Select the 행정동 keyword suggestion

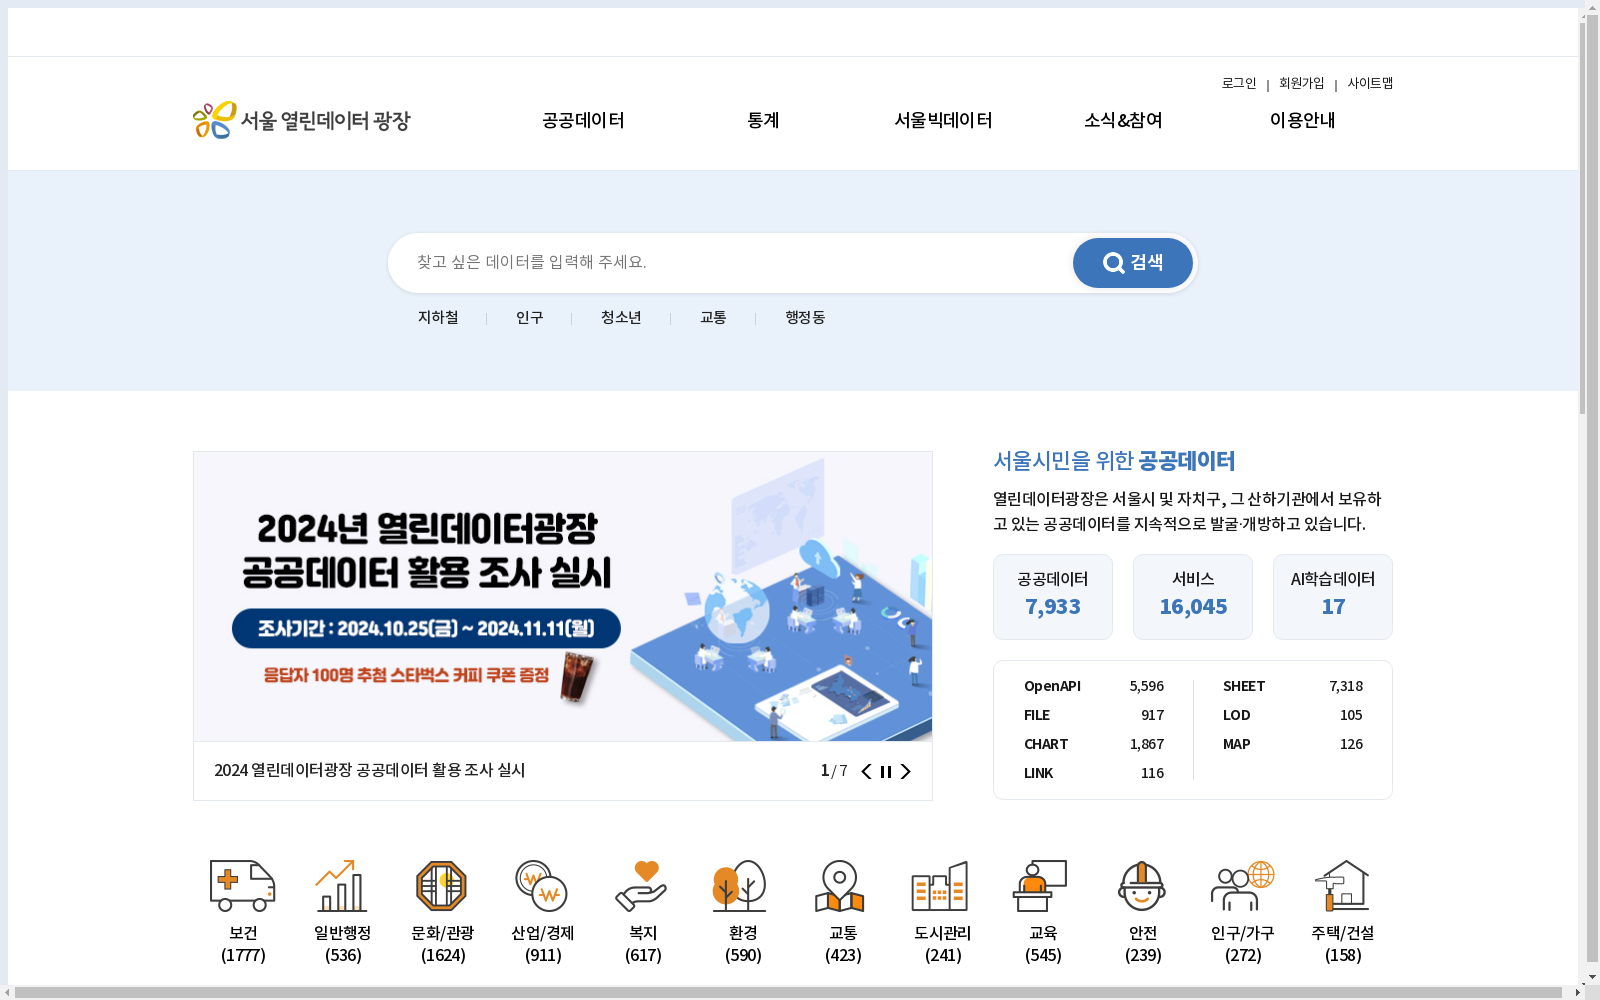[805, 317]
